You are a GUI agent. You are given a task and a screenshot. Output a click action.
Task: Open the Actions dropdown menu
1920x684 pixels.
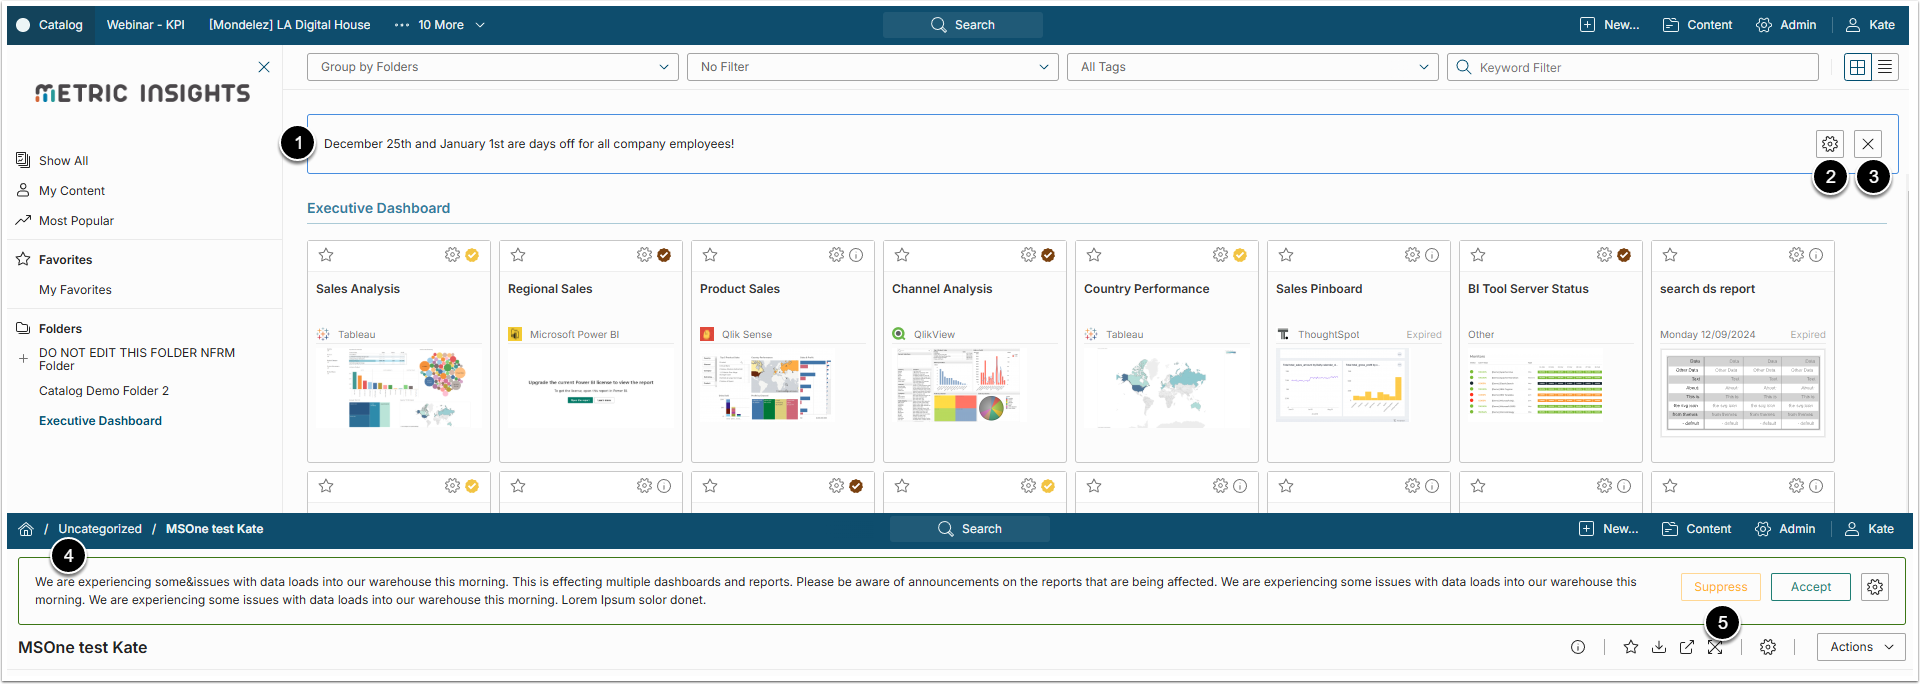tap(1861, 647)
